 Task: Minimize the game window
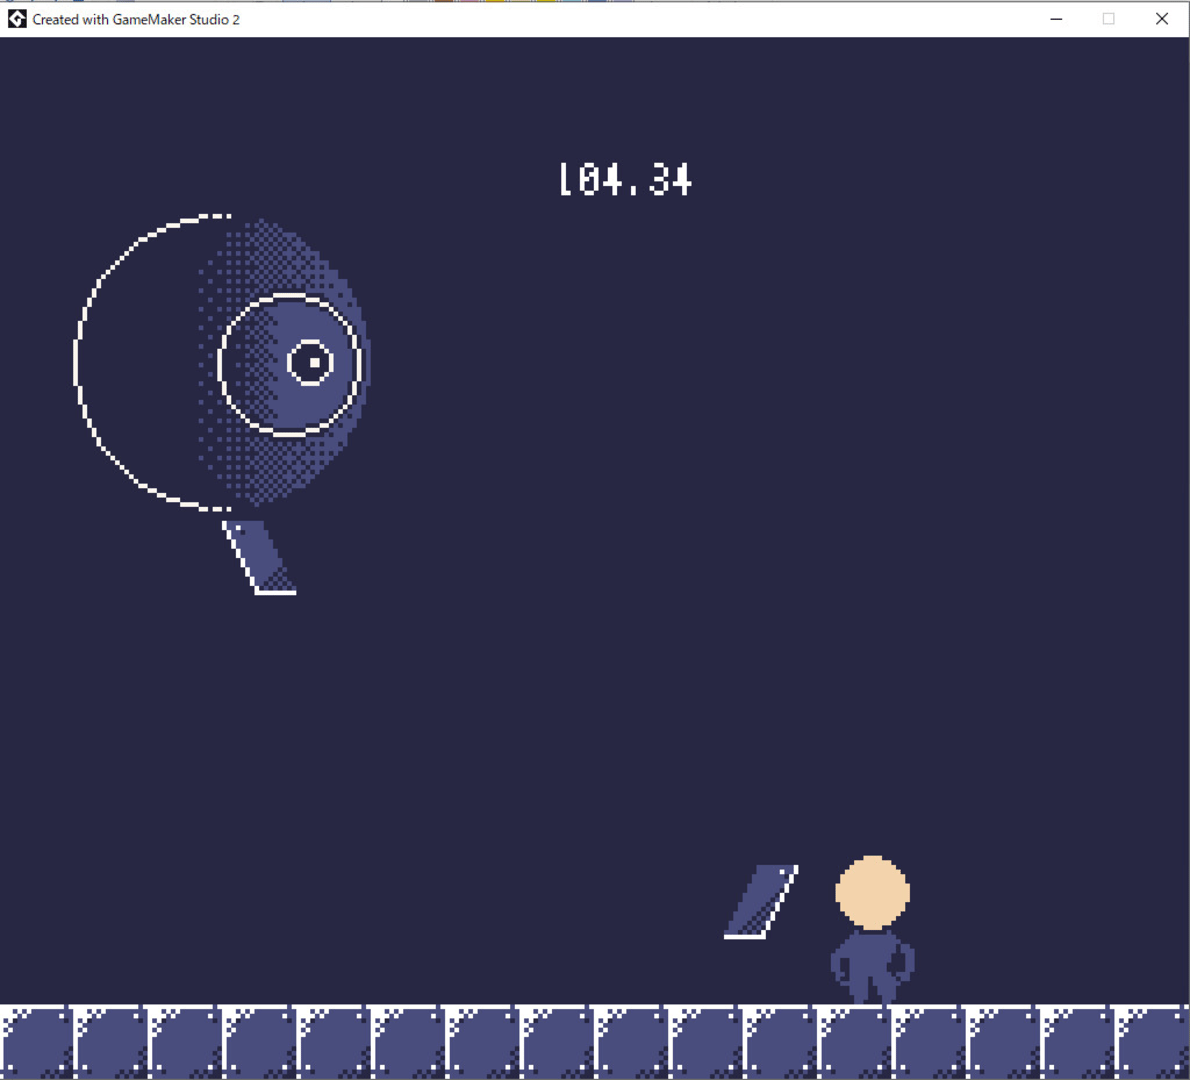point(1056,19)
